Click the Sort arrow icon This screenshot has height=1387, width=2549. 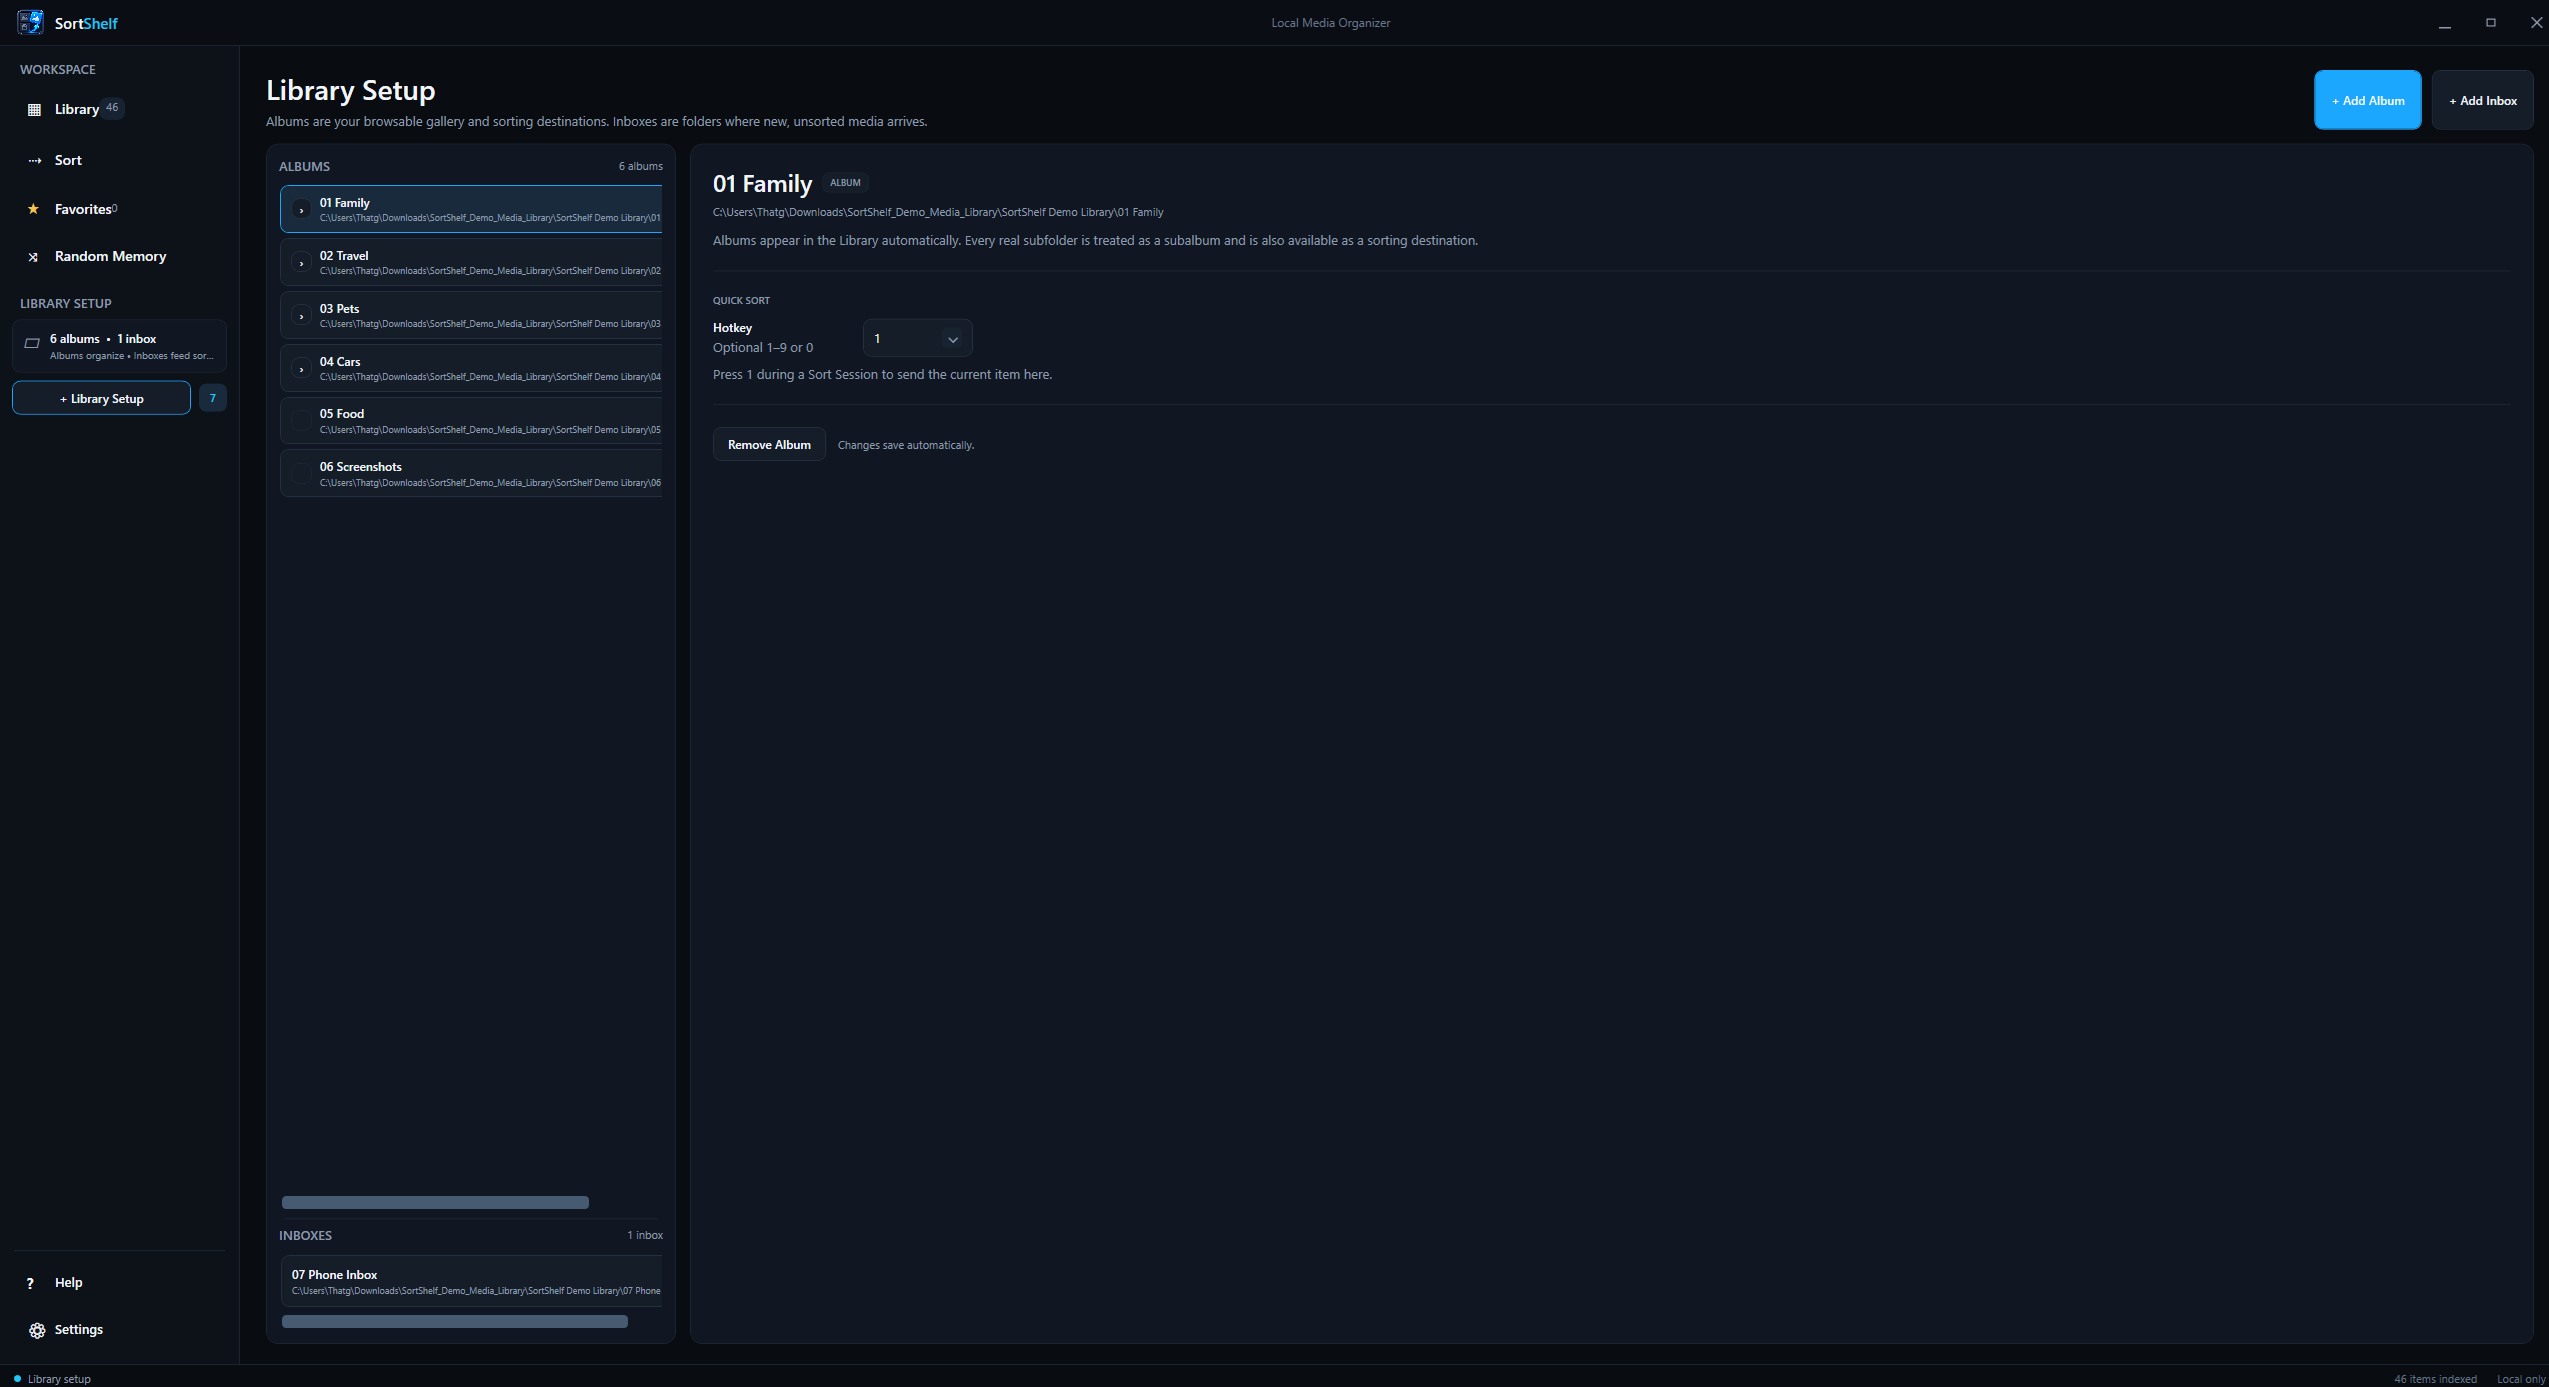(x=34, y=160)
